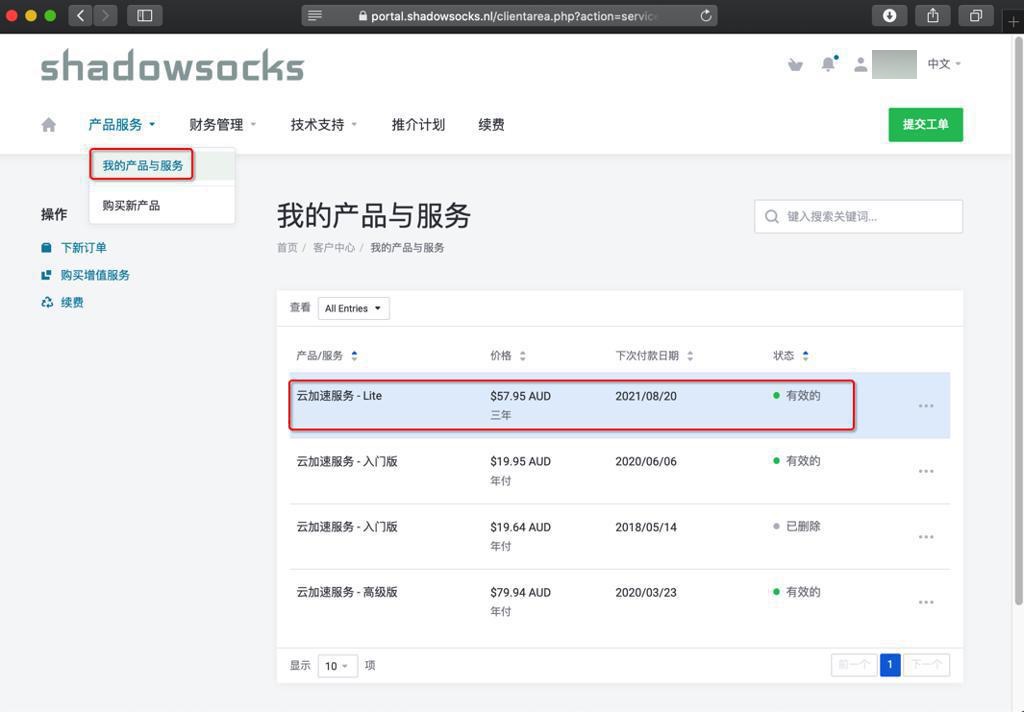Click the 2021/08/20 payment date
Image resolution: width=1024 pixels, height=712 pixels.
(646, 396)
